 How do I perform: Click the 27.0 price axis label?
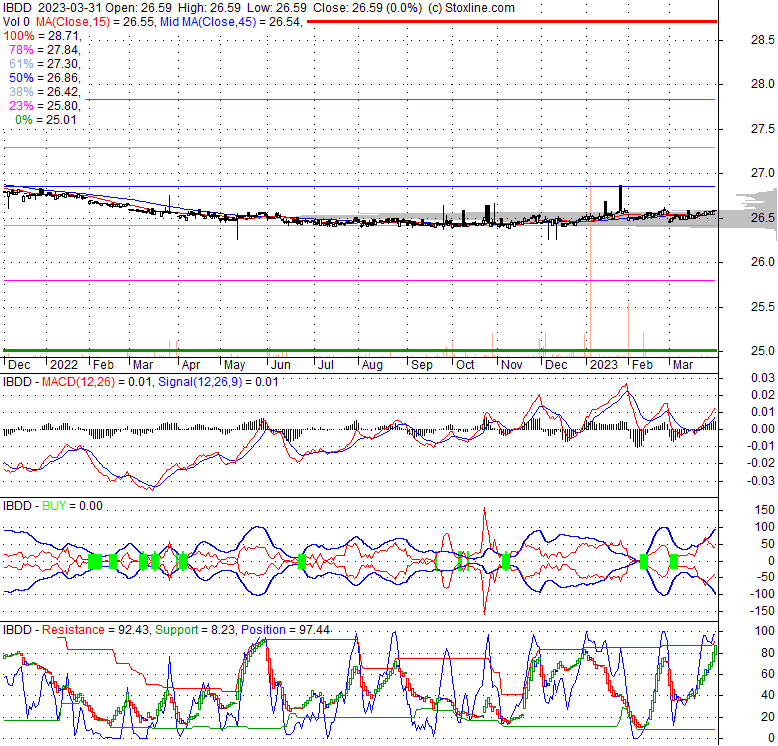[x=762, y=173]
